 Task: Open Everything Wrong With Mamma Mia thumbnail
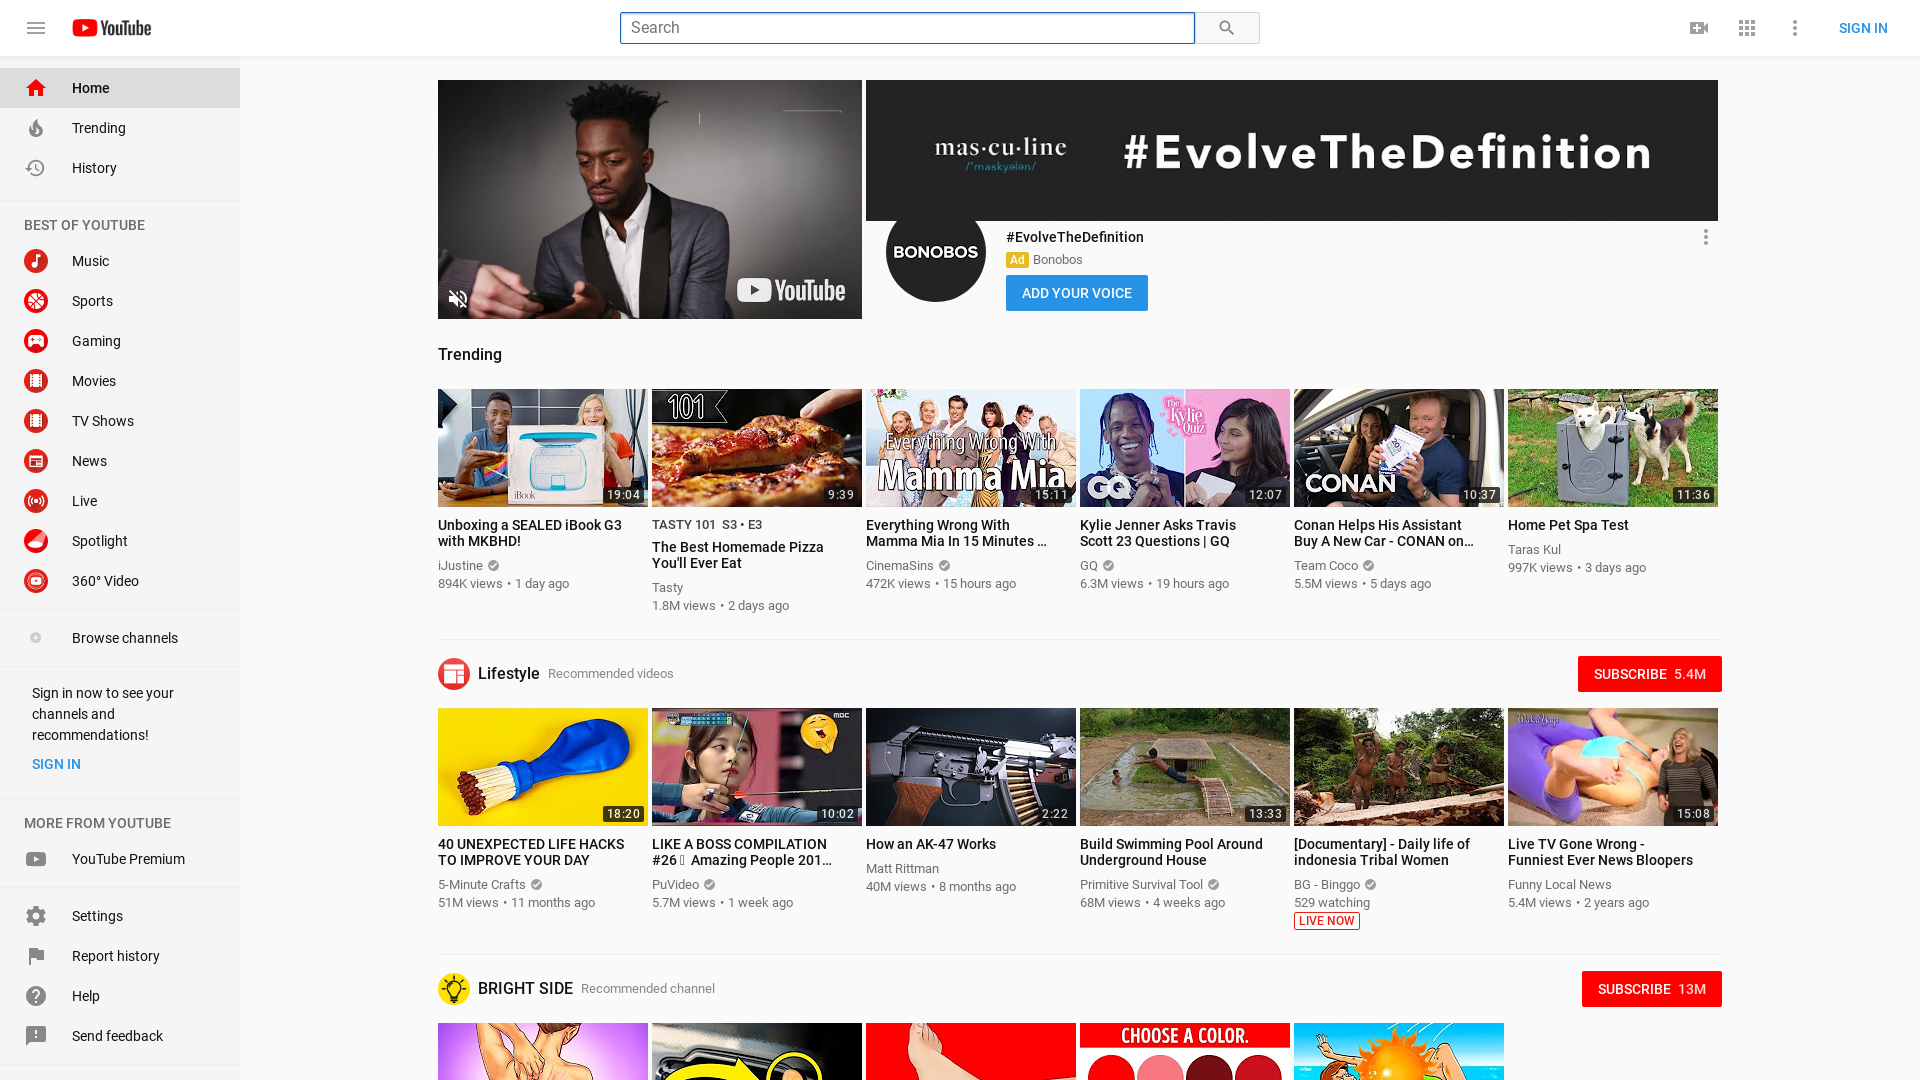[971, 448]
